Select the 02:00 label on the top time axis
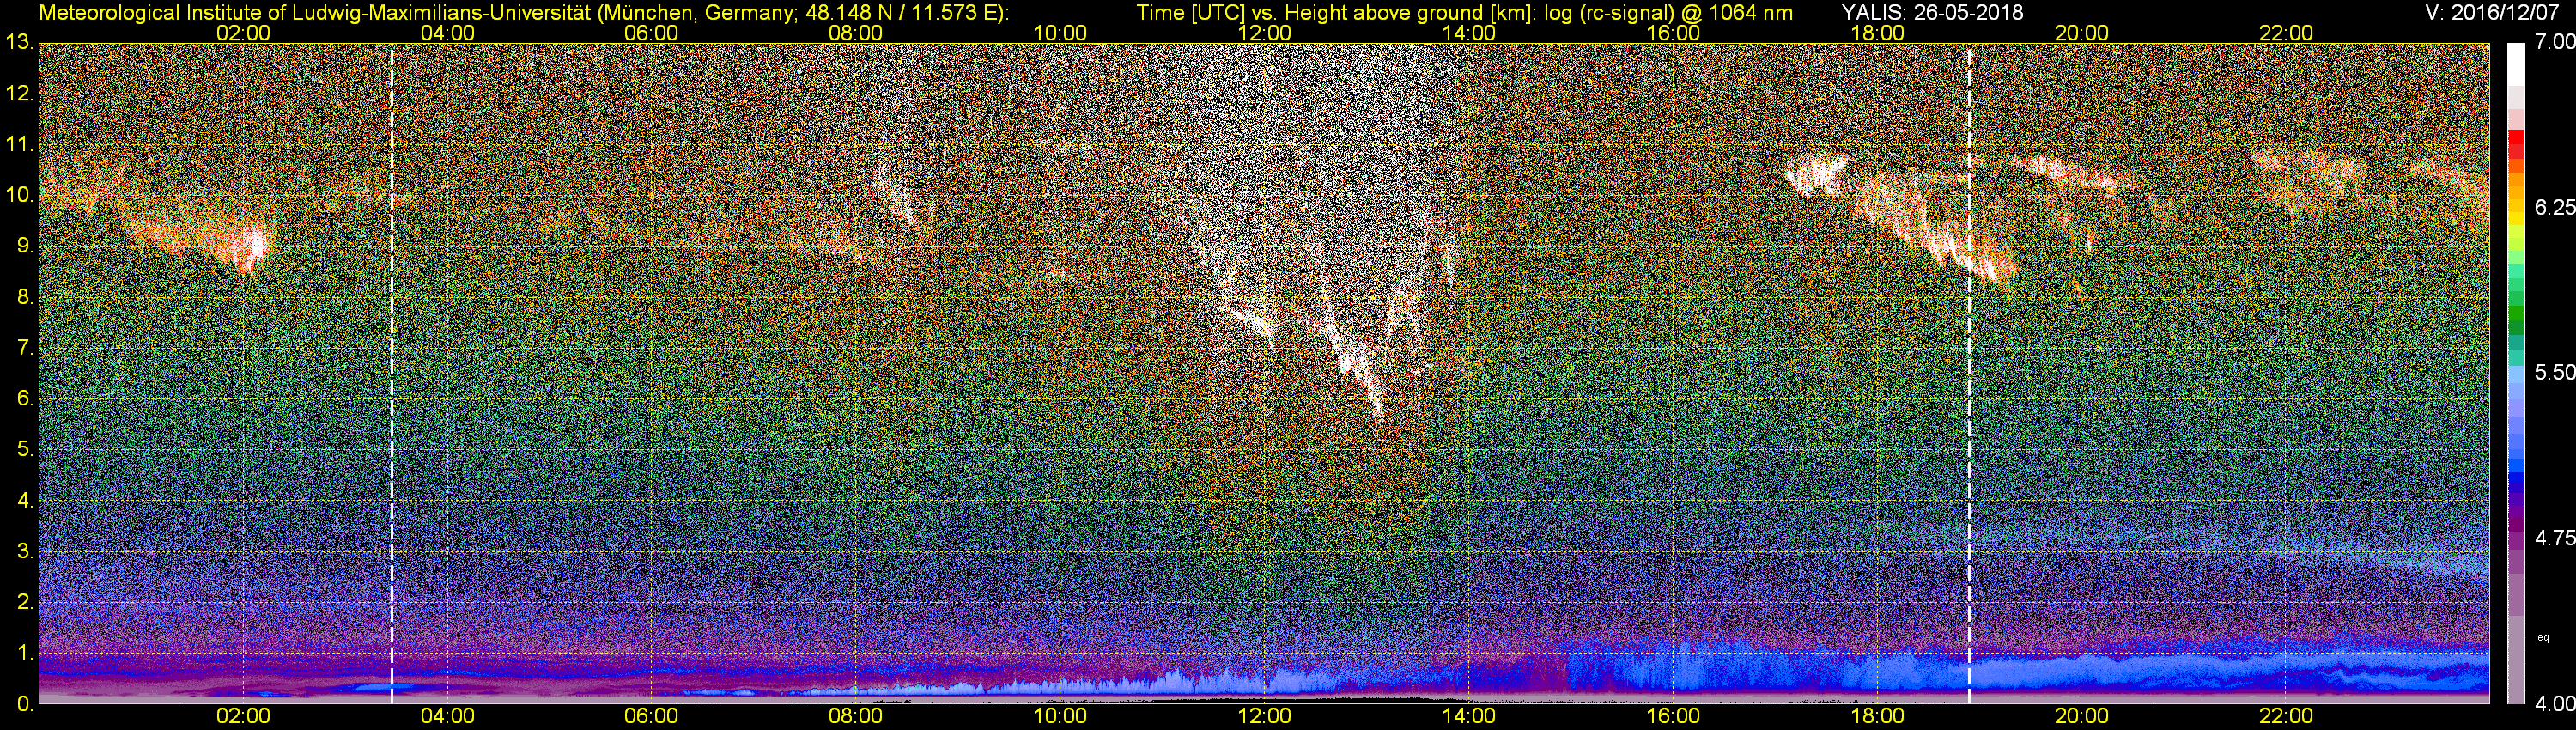Image resolution: width=2576 pixels, height=730 pixels. (243, 33)
